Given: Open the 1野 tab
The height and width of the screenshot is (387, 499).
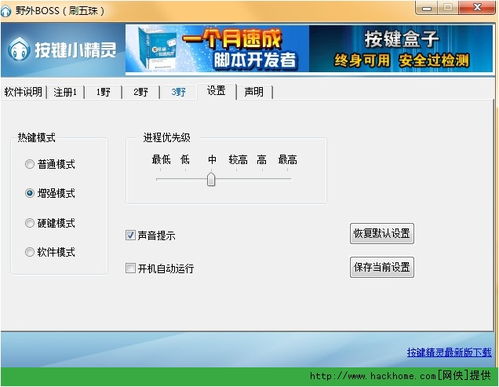Looking at the screenshot, I should coord(103,92).
